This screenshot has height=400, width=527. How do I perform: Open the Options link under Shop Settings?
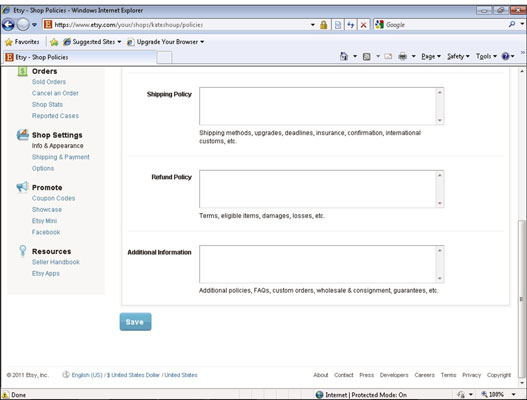click(43, 168)
